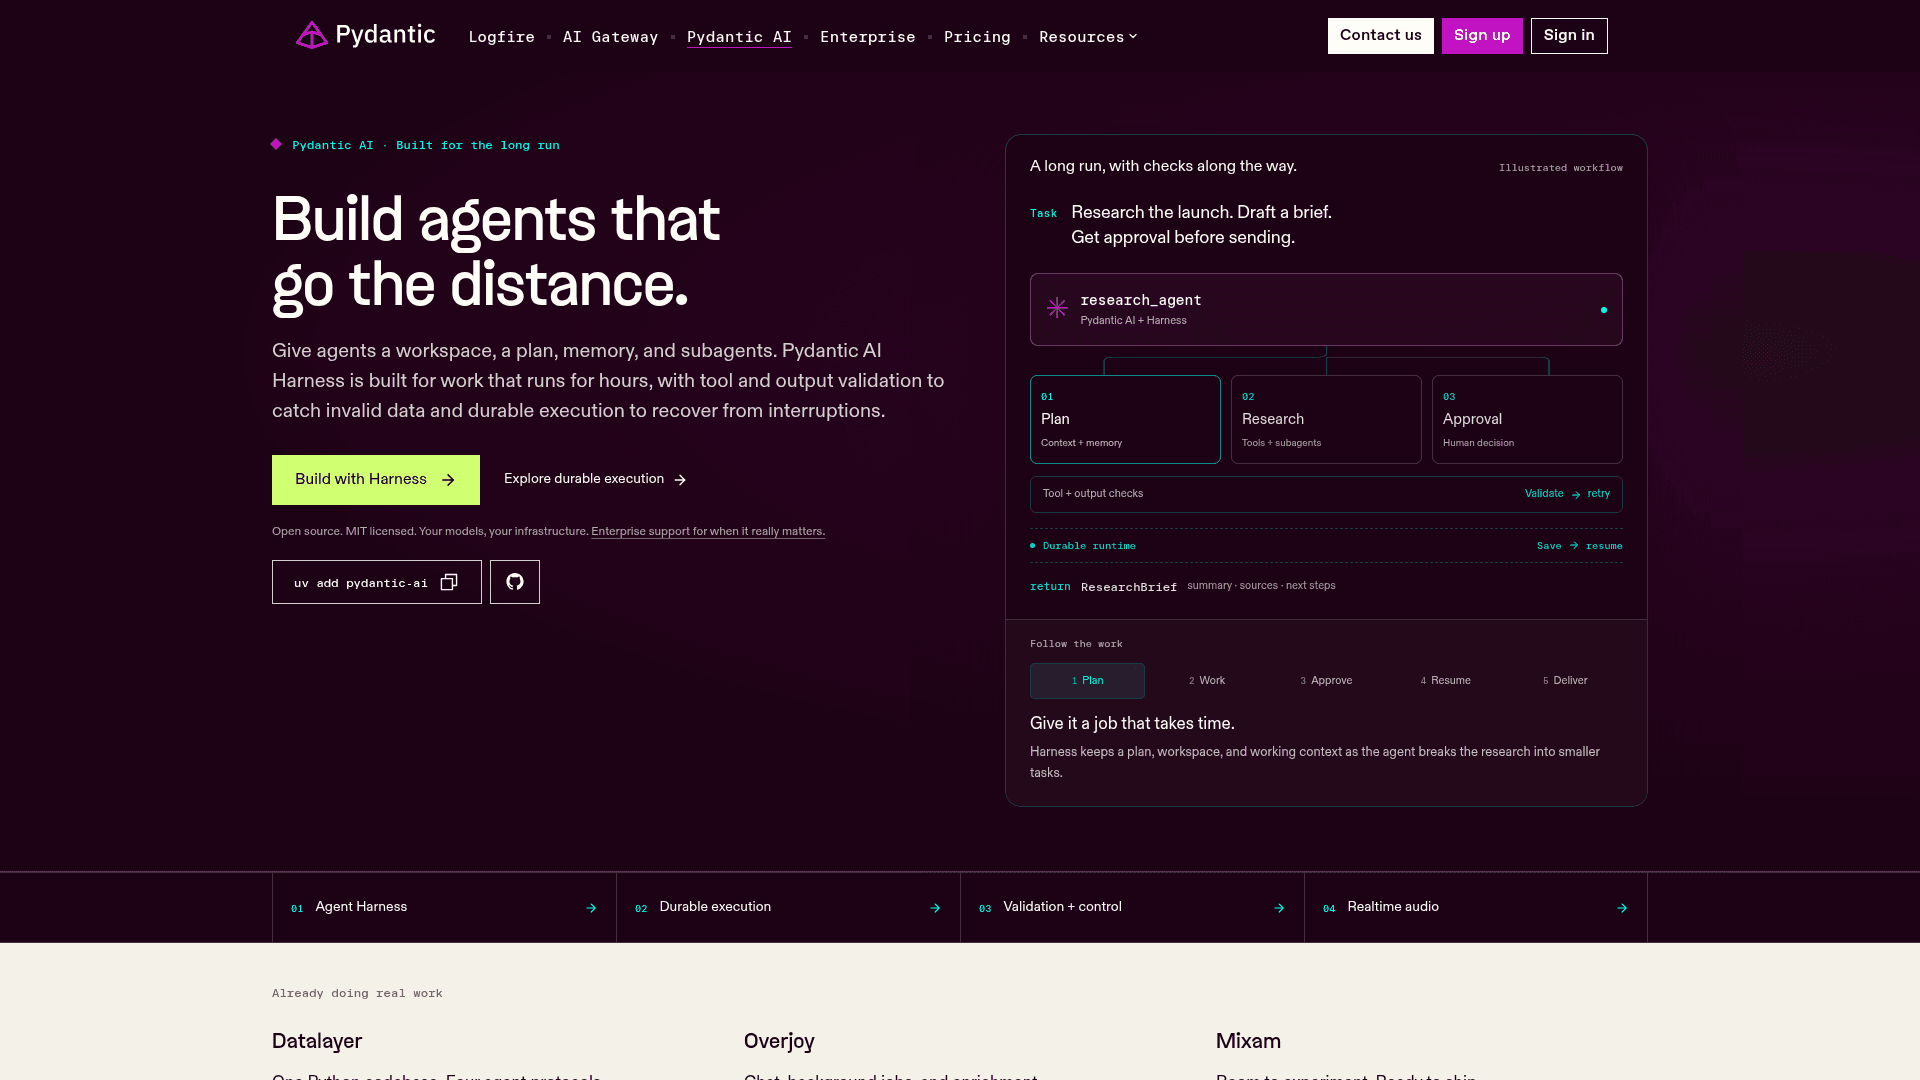Click the 03 Approval workflow card
Screen dimensions: 1920x1080
coord(1527,419)
